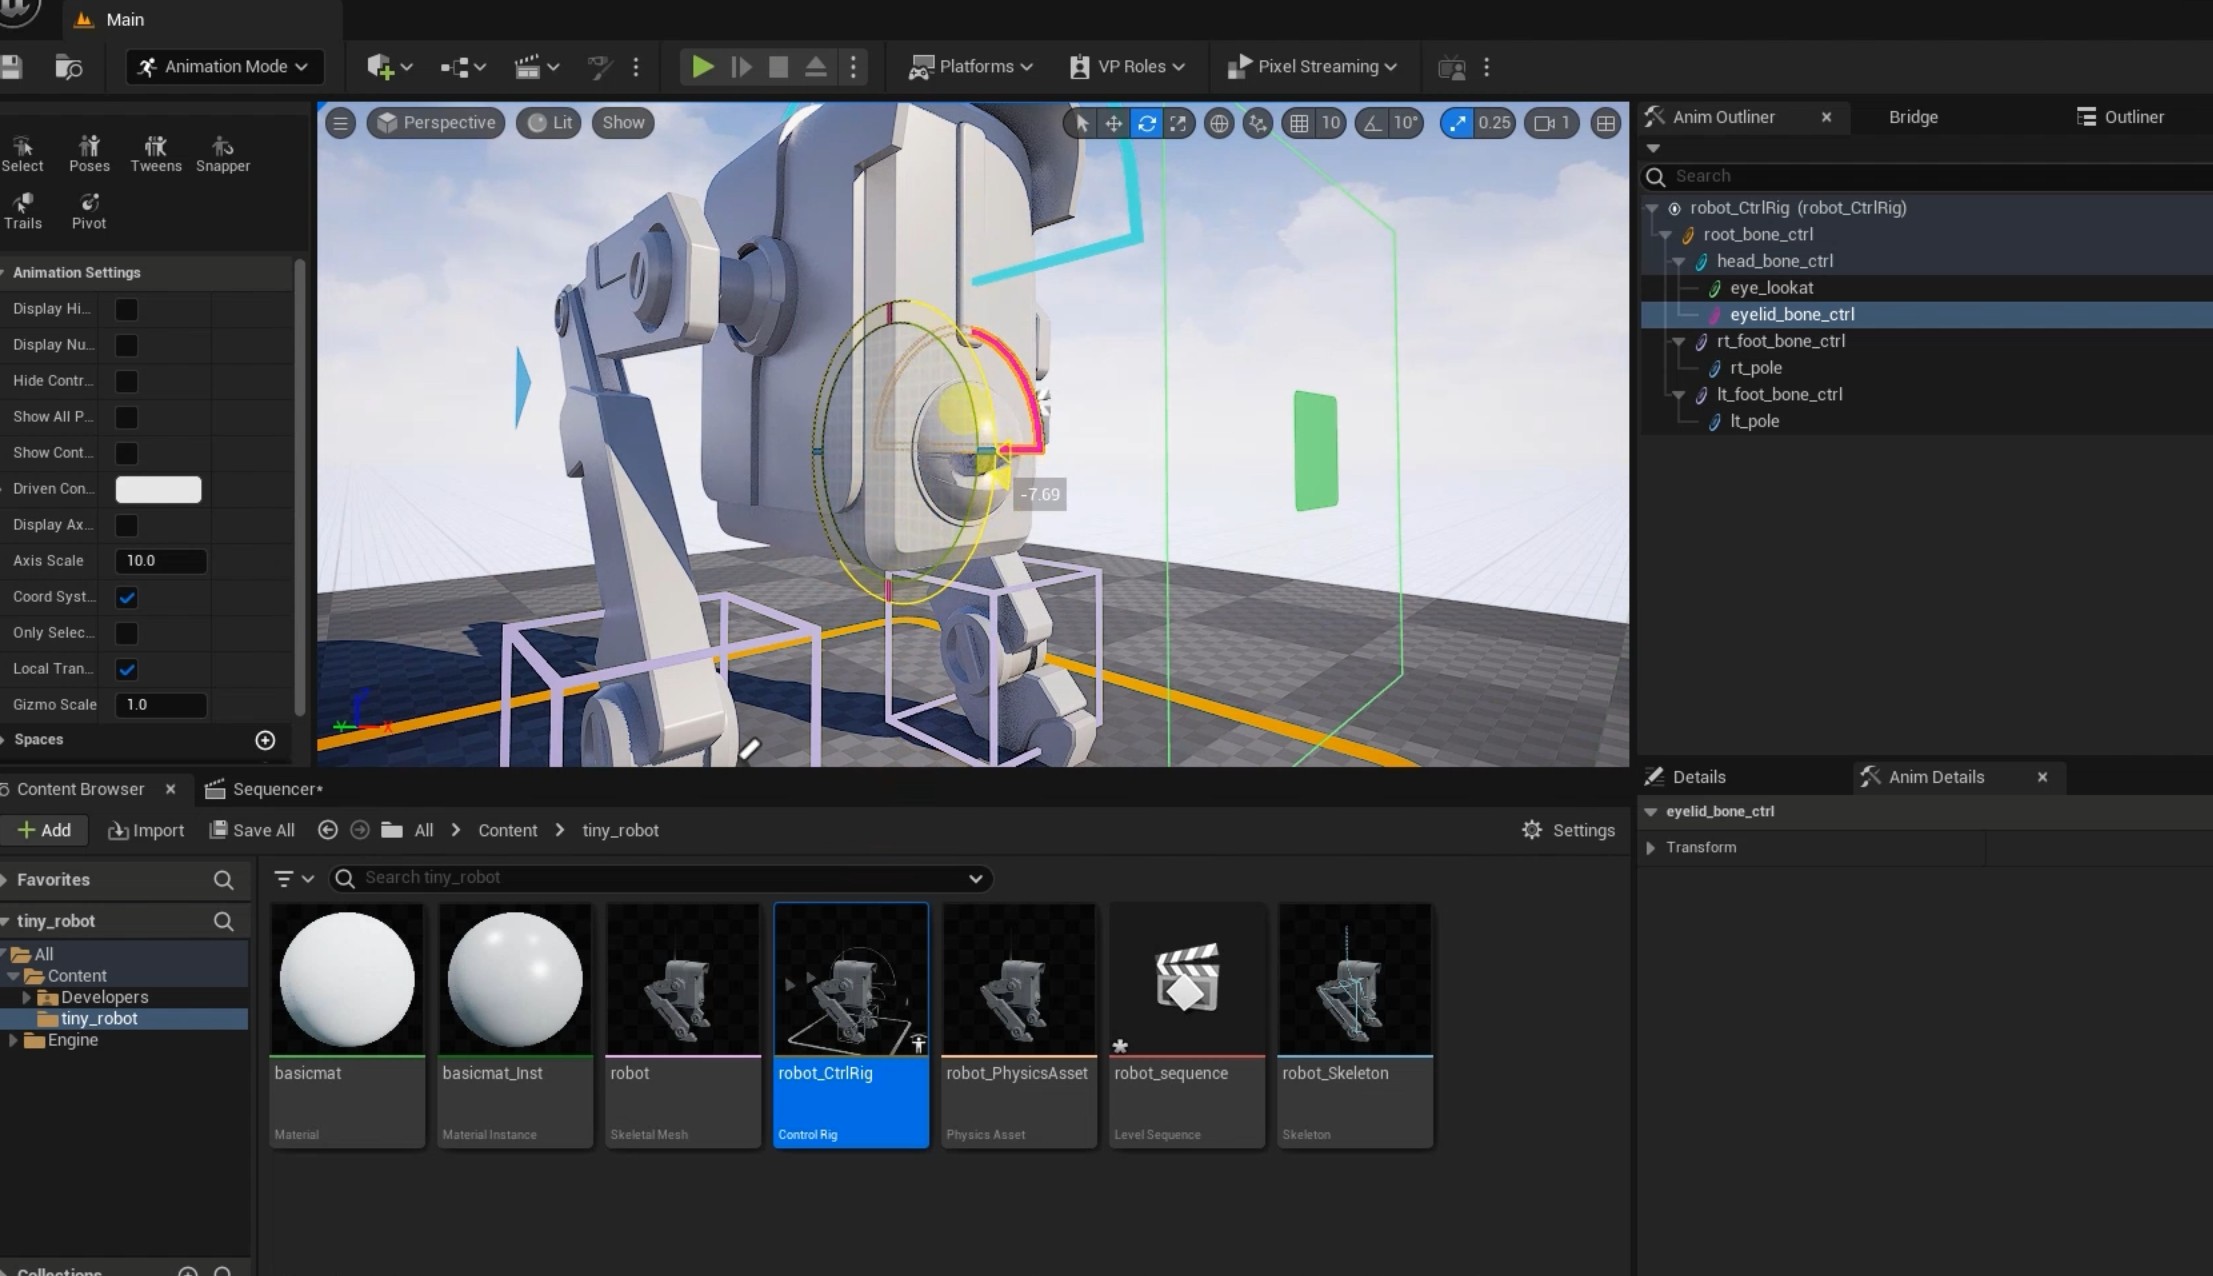Click the Save All button

252,830
